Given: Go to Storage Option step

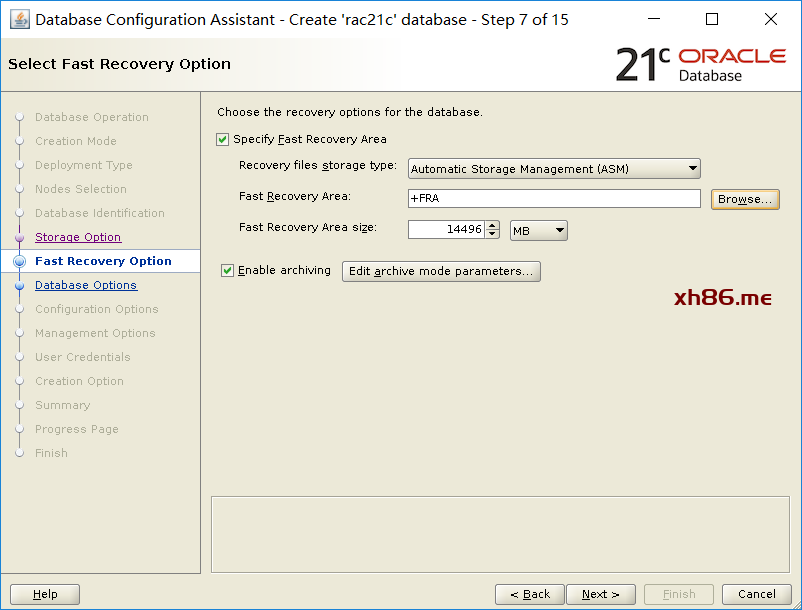Looking at the screenshot, I should click(78, 238).
